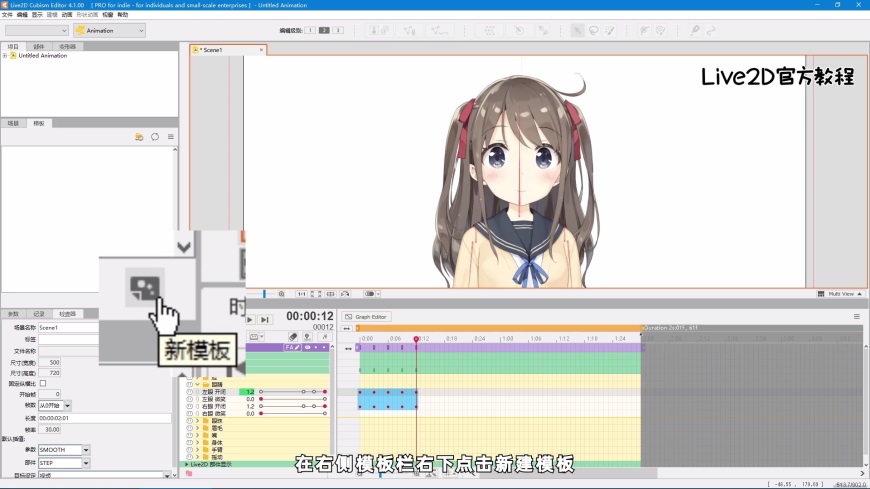Switch to the 部件 tab
The width and height of the screenshot is (870, 489).
point(39,47)
